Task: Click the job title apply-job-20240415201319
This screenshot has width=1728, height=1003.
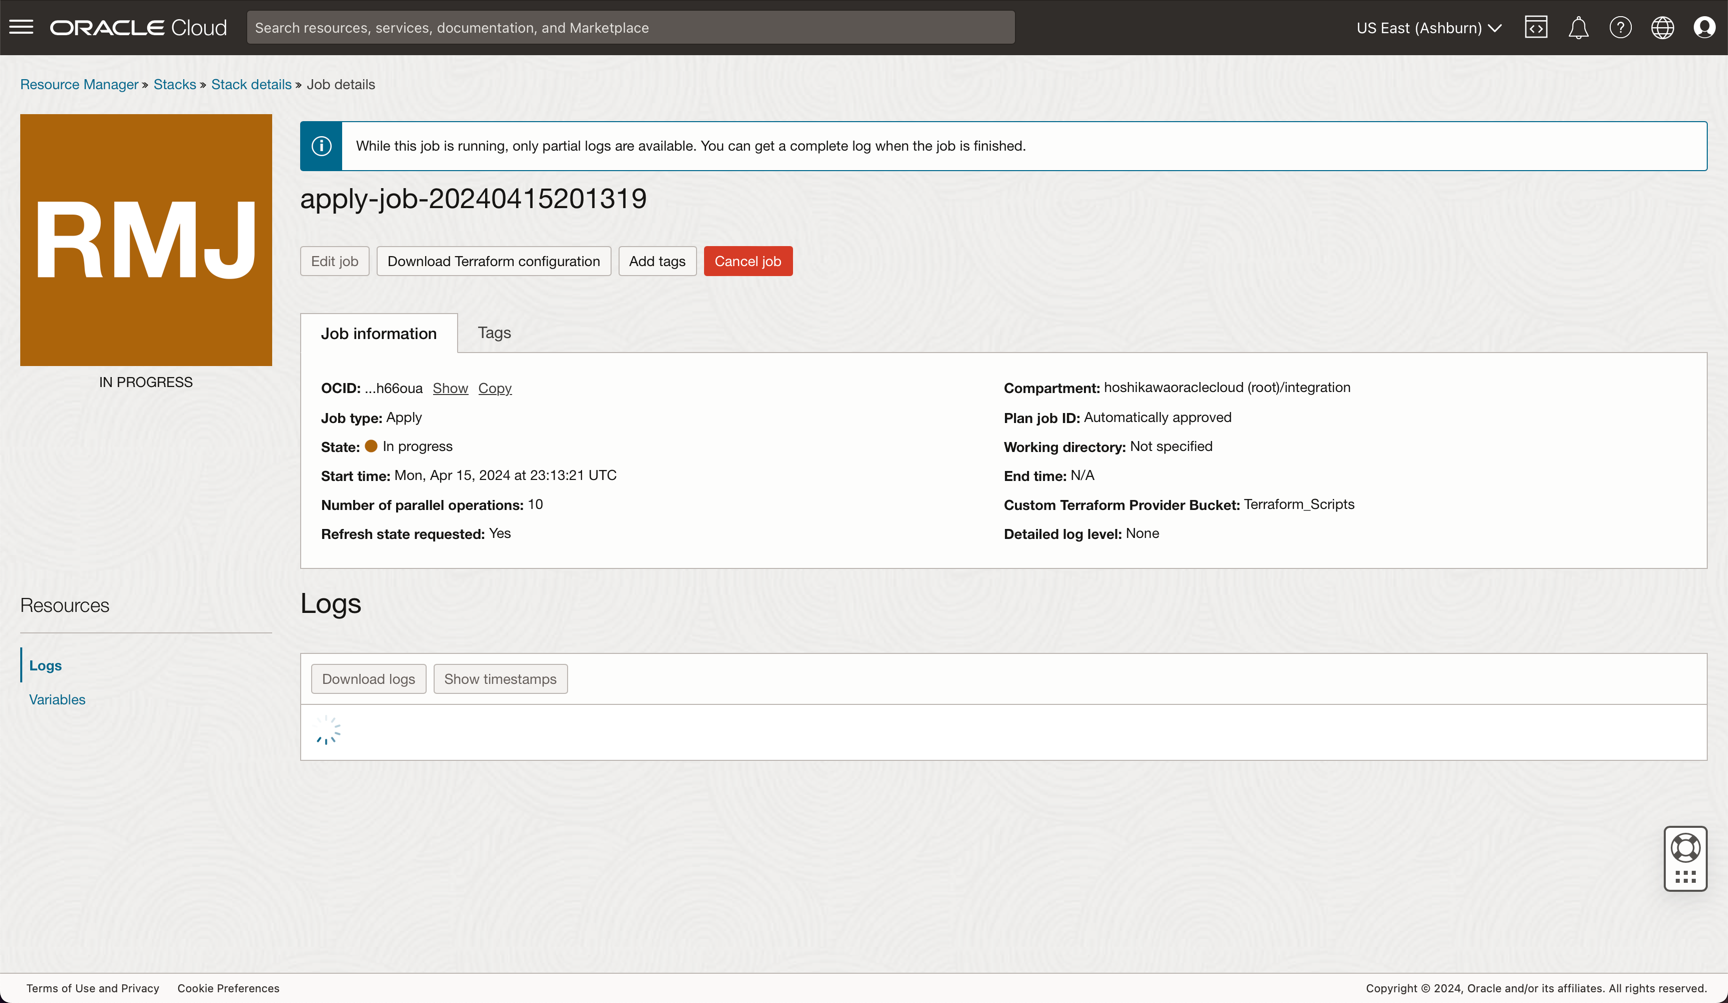Action: pos(474,198)
